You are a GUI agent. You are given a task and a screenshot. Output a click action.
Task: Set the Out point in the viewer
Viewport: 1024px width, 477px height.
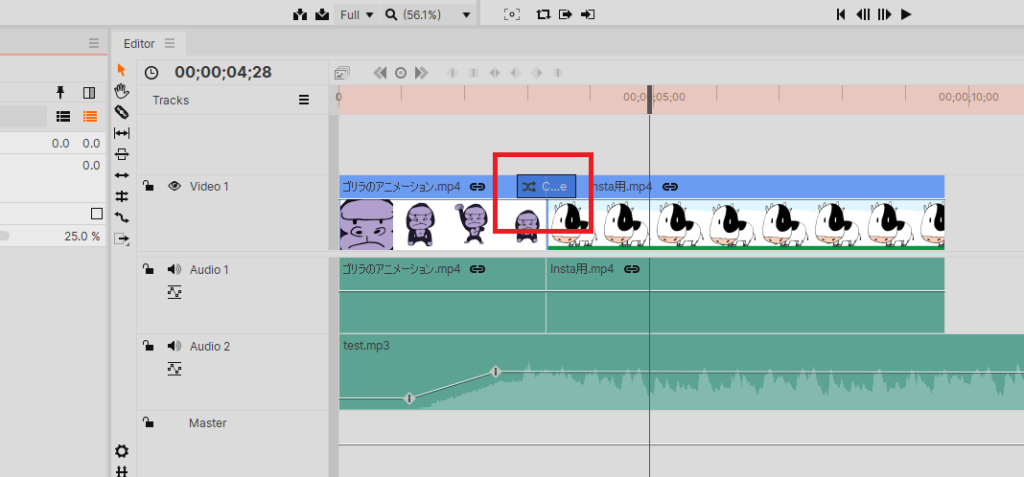(588, 14)
